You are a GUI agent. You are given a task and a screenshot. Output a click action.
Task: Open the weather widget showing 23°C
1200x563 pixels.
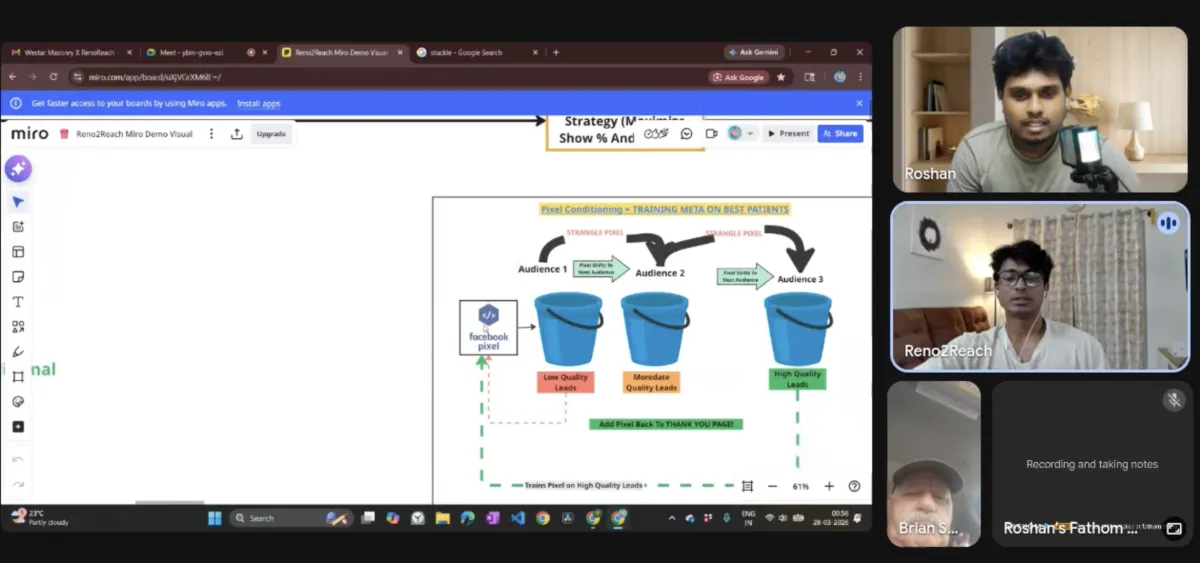click(40, 518)
